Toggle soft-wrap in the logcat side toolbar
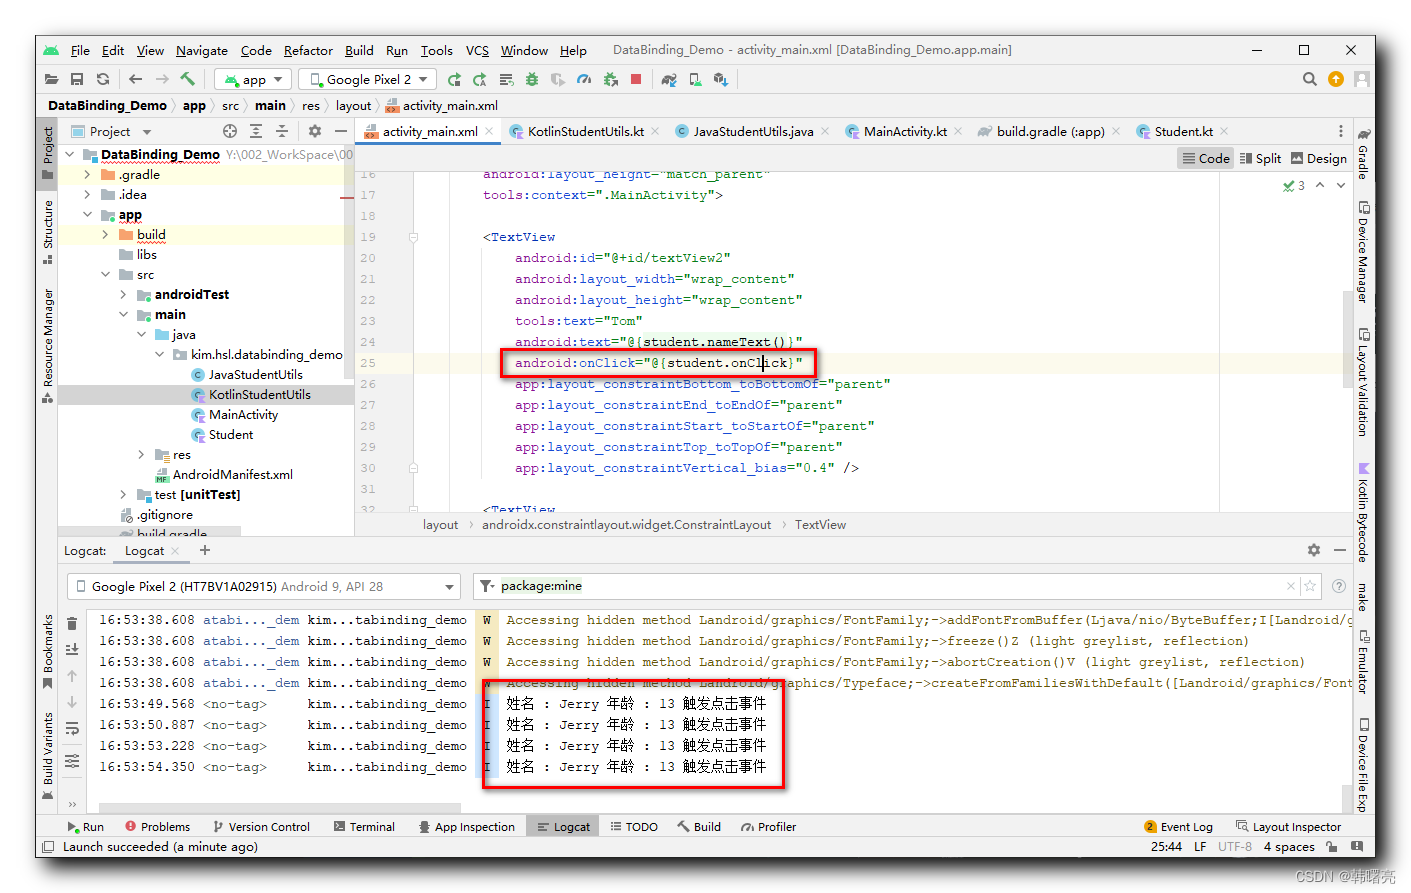Image resolution: width=1411 pixels, height=893 pixels. pyautogui.click(x=72, y=729)
